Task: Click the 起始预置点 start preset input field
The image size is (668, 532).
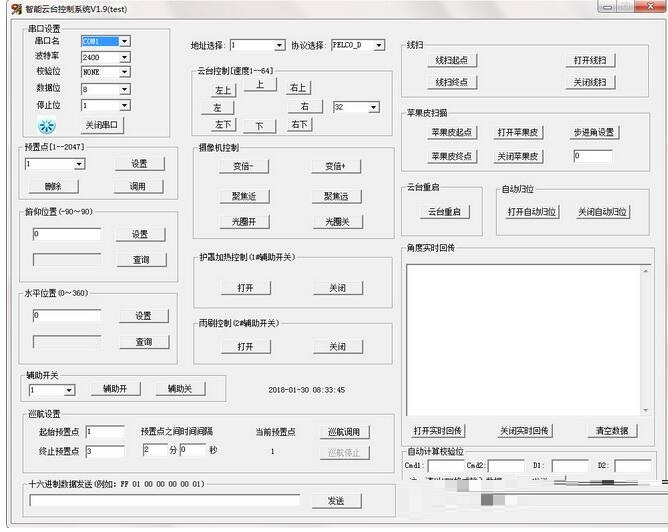Action: 104,432
